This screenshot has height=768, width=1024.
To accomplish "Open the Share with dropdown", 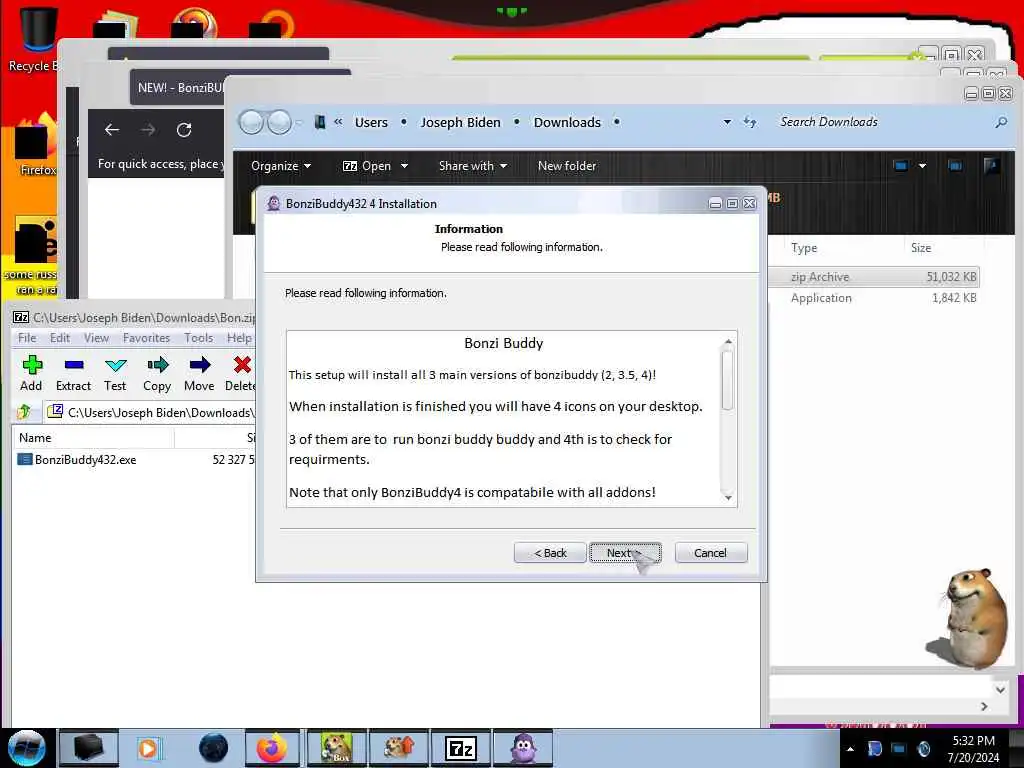I will 473,166.
